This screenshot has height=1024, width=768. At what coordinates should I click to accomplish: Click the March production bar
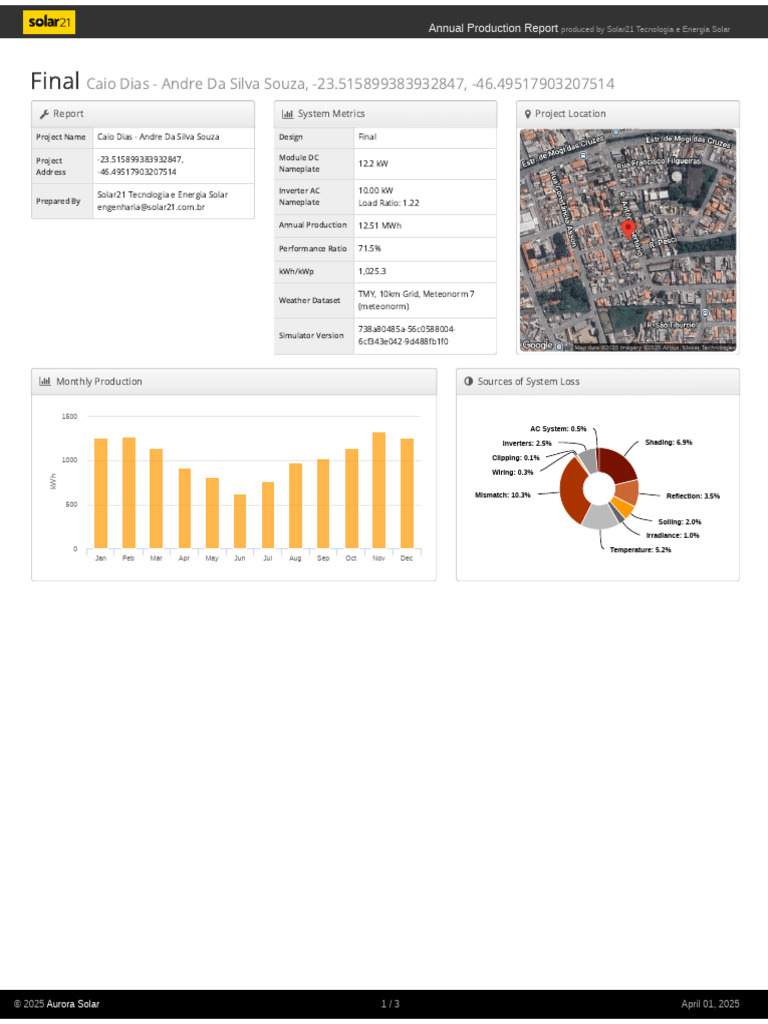[x=156, y=498]
